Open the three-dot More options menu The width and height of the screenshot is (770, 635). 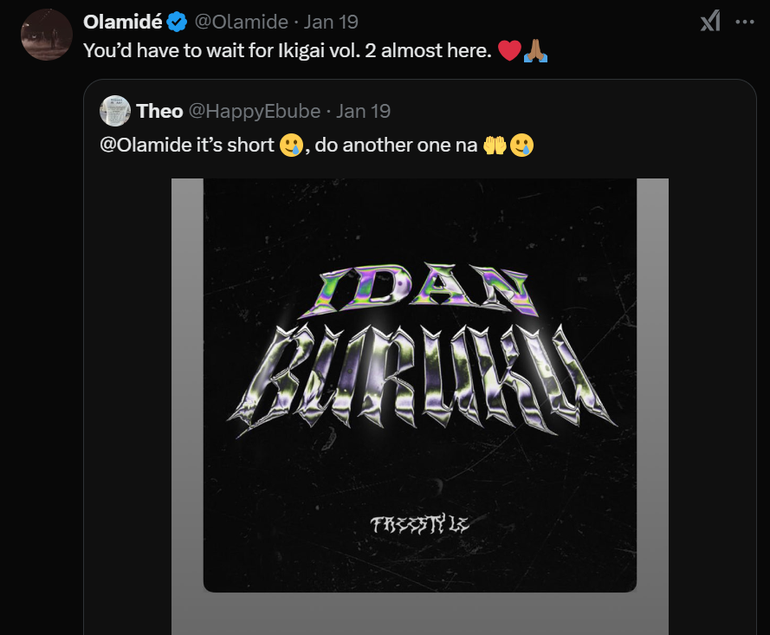(744, 21)
